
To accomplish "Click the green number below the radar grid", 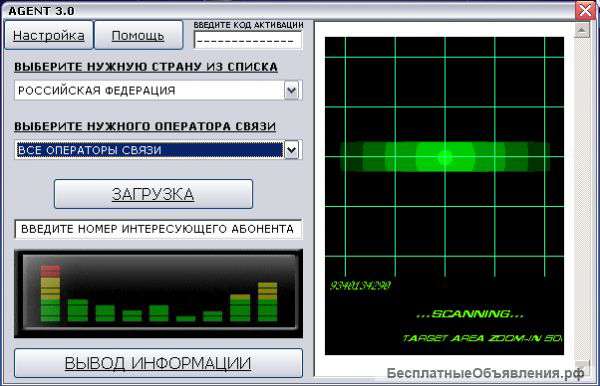I will (360, 285).
